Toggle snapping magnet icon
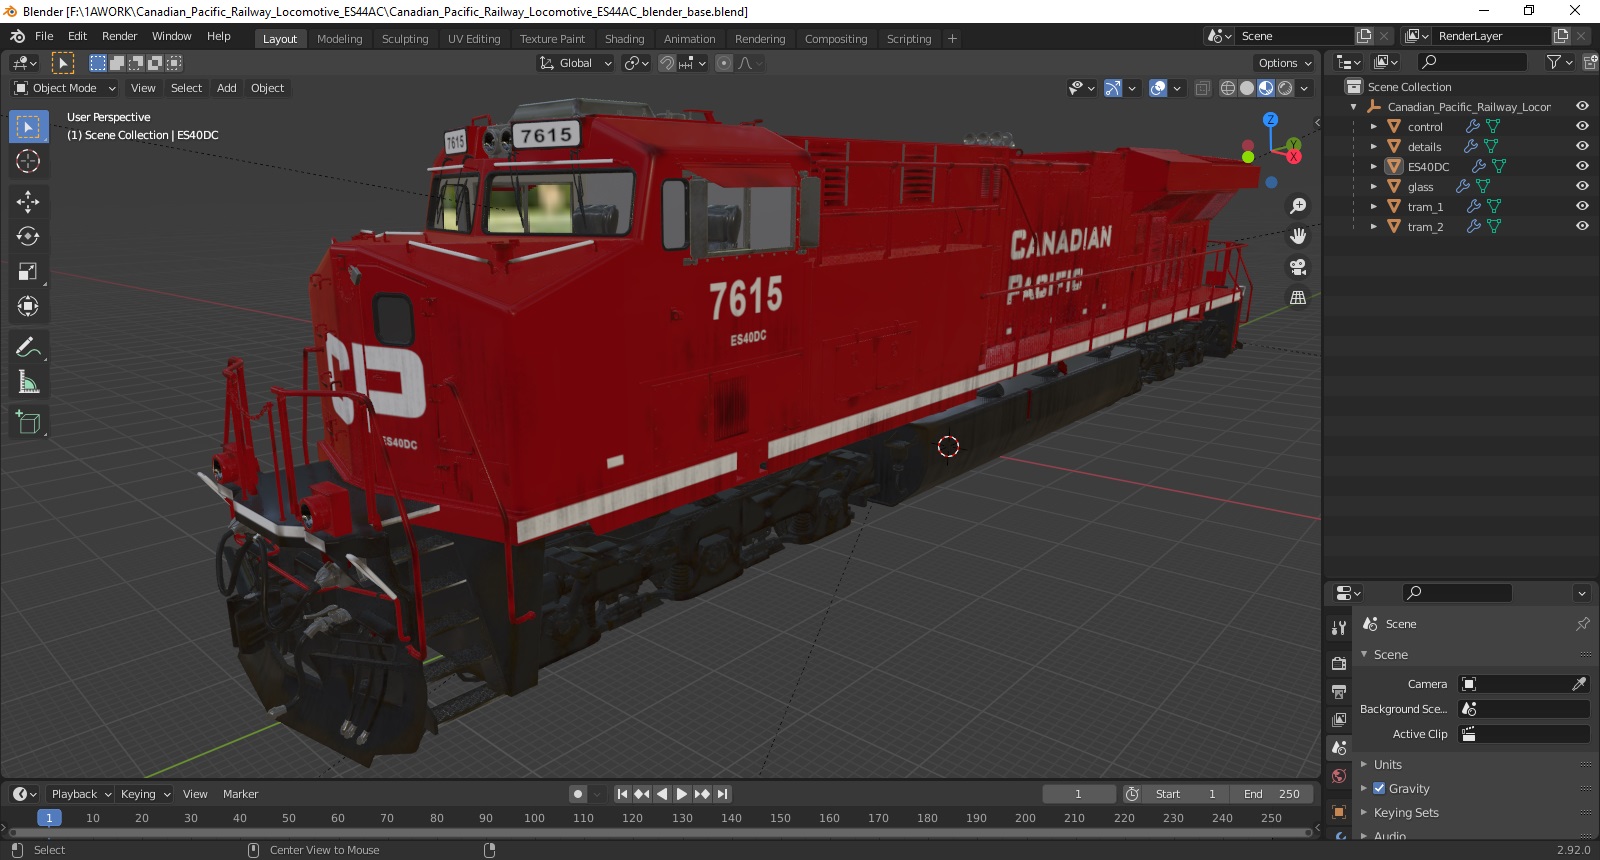Screen dimensions: 1600x860 click(x=666, y=63)
